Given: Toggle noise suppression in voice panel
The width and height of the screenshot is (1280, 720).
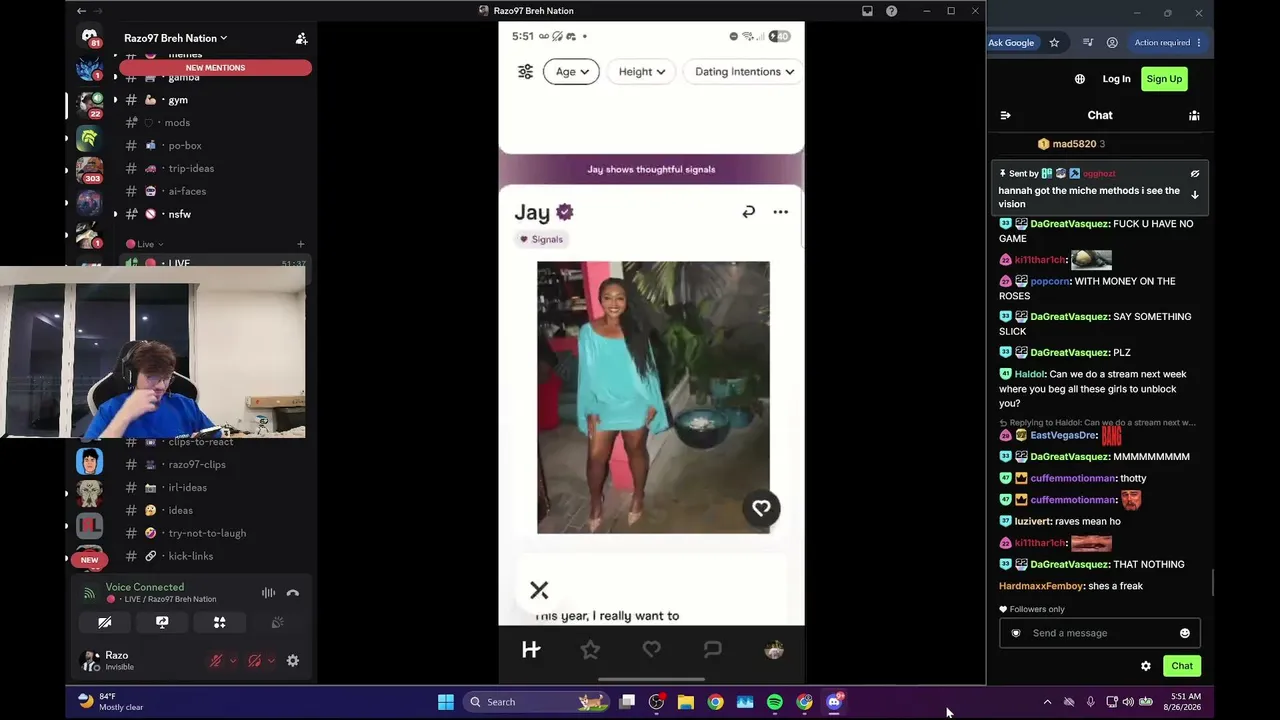Looking at the screenshot, I should 268,593.
